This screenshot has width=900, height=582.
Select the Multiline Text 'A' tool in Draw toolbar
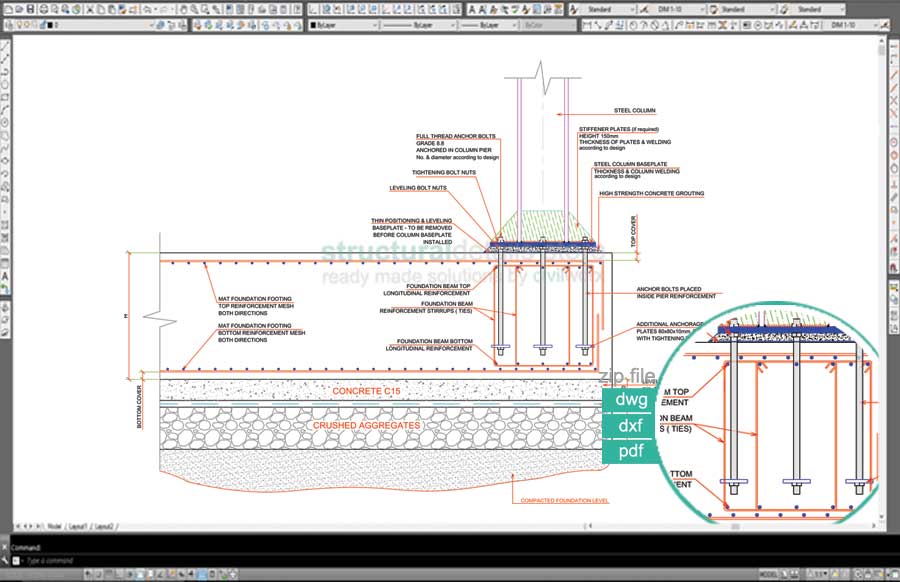(6, 276)
